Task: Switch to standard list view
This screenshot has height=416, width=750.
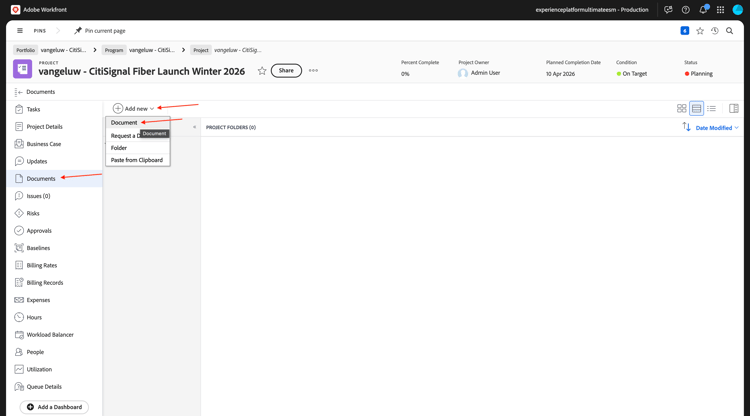Action: point(696,109)
